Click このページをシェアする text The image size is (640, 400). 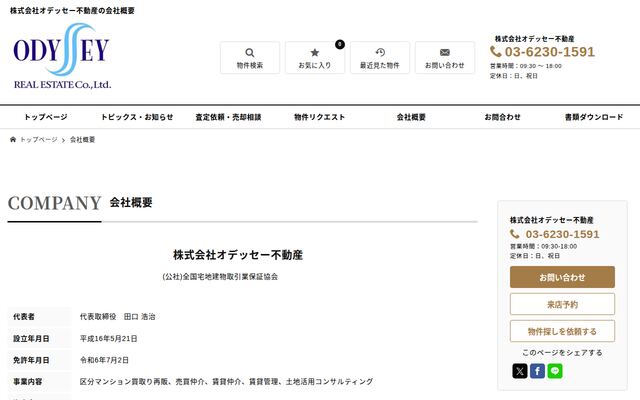point(562,353)
